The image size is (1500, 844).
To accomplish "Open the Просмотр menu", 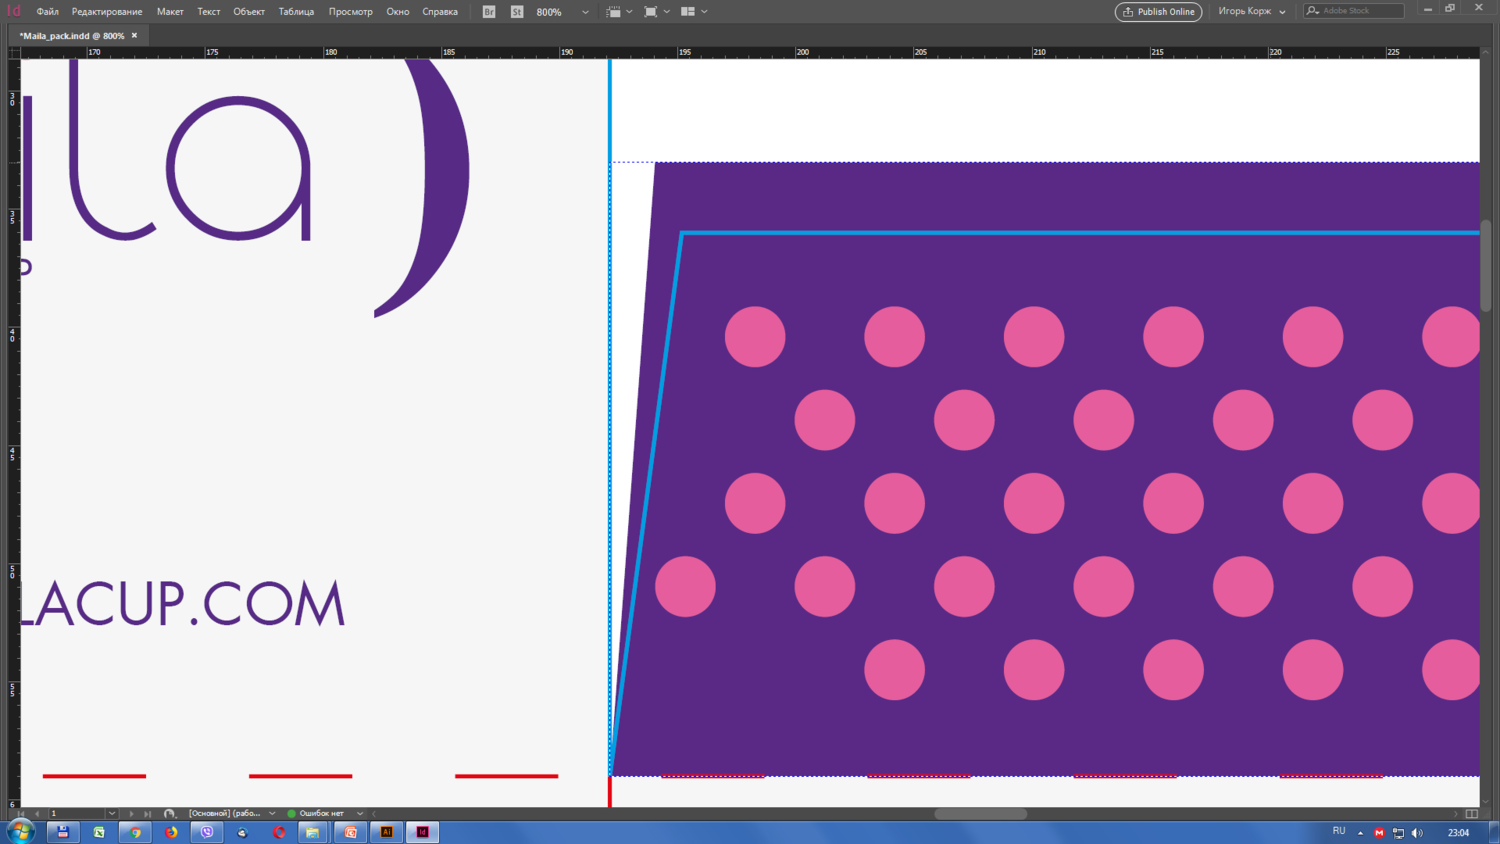I will pos(350,12).
